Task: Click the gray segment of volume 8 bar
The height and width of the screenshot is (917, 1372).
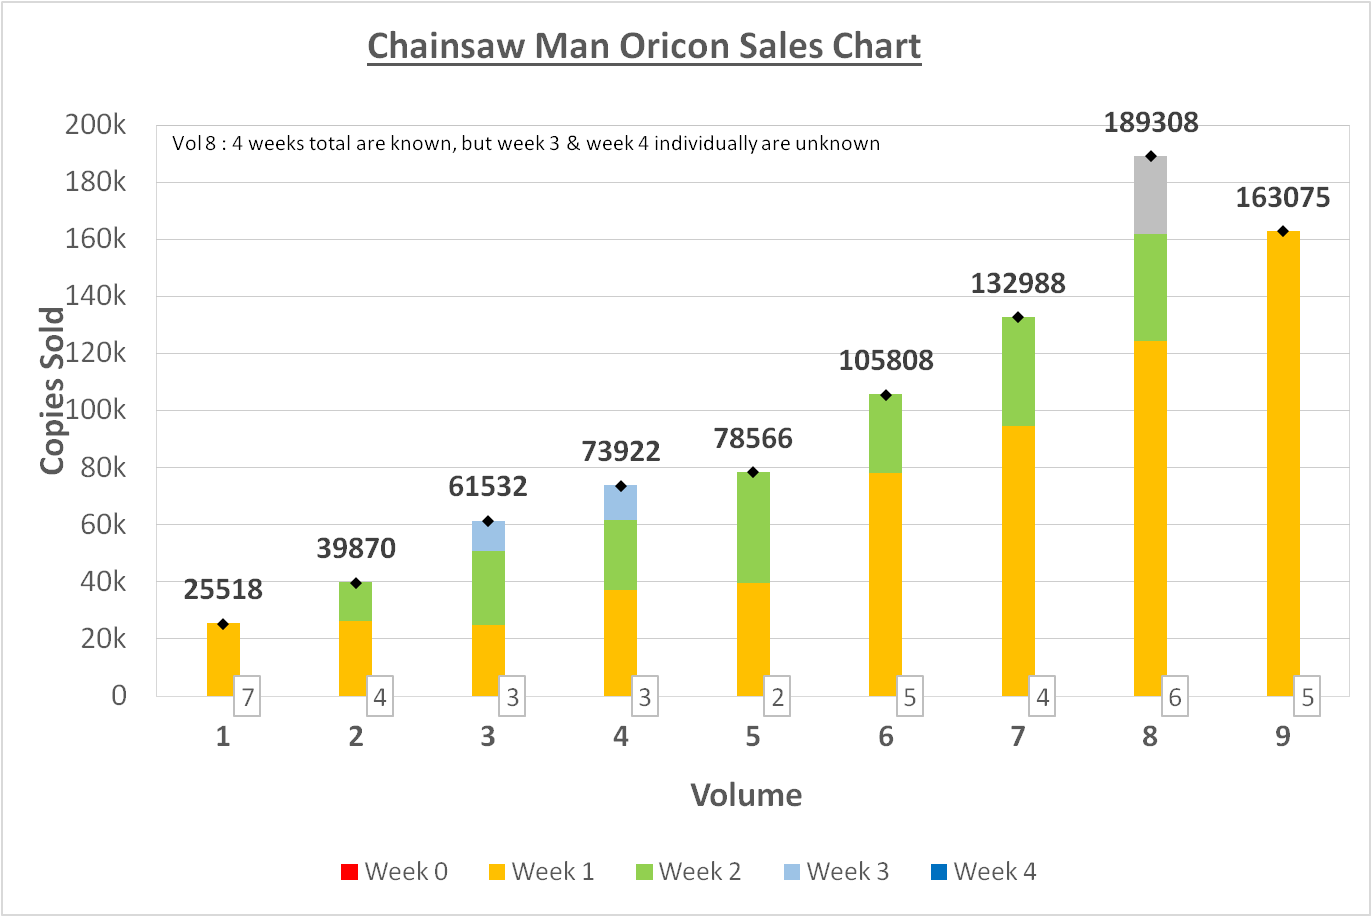Action: click(1150, 195)
